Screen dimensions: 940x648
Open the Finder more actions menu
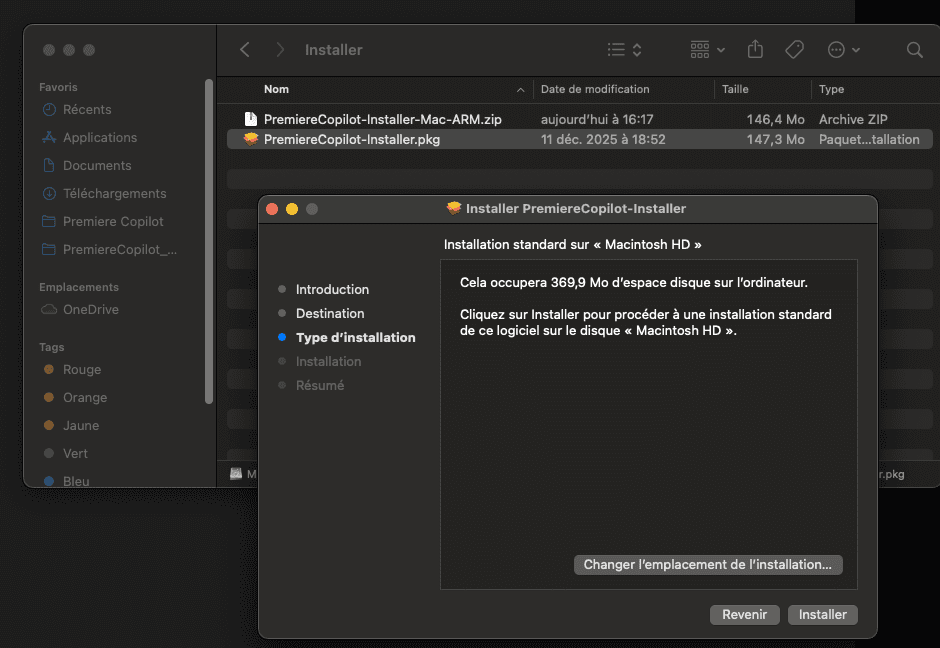click(x=843, y=50)
